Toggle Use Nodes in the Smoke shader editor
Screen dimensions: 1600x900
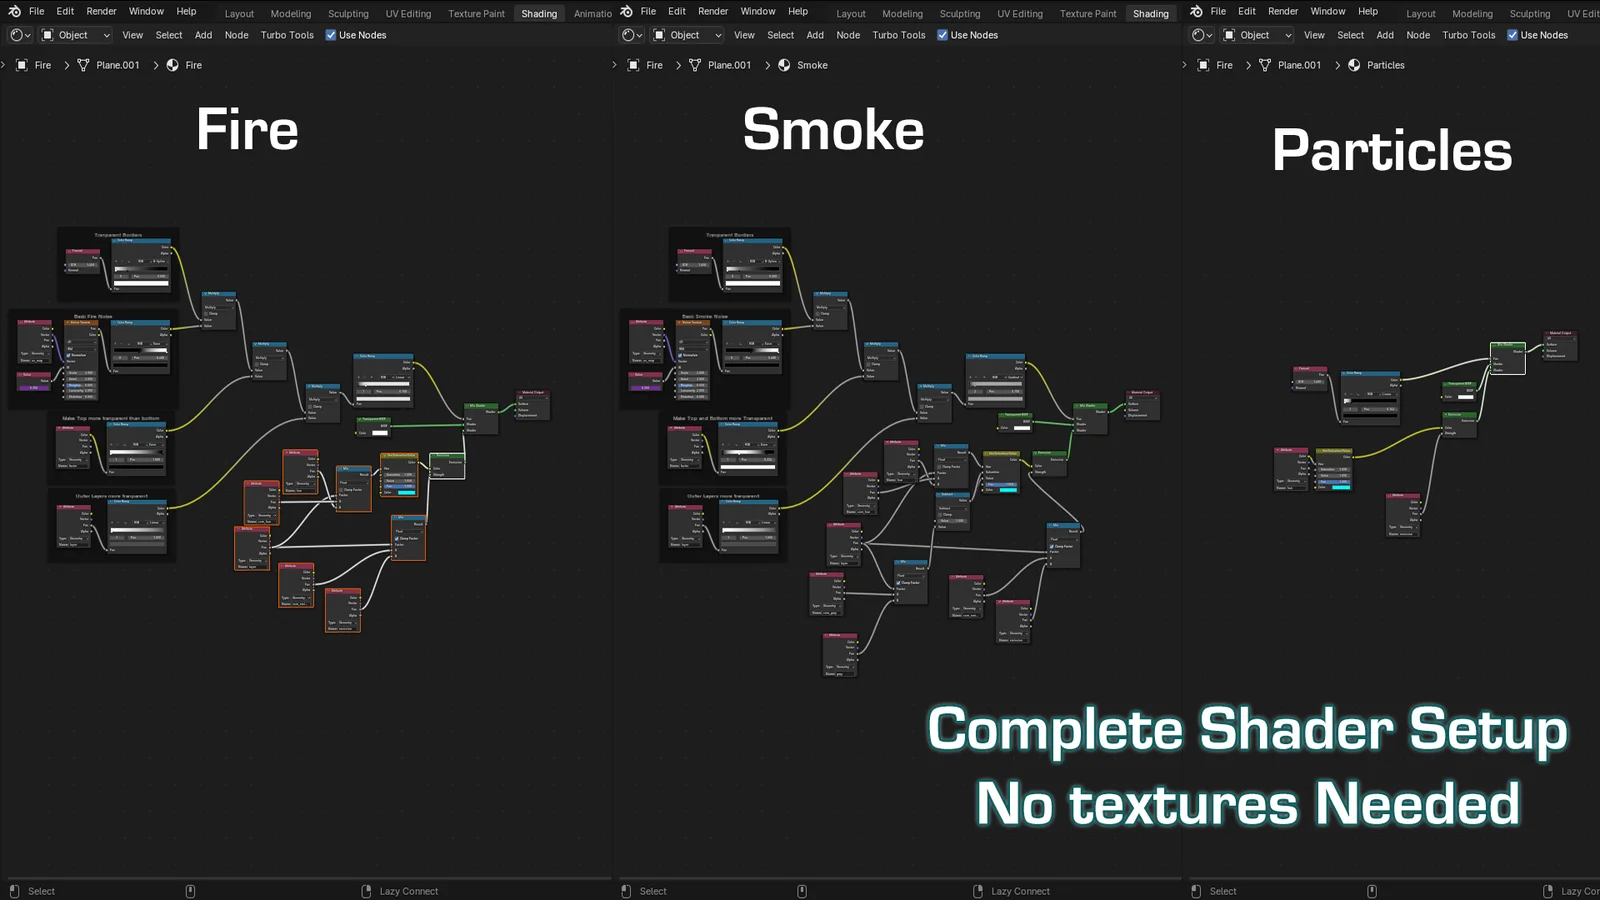click(x=941, y=35)
